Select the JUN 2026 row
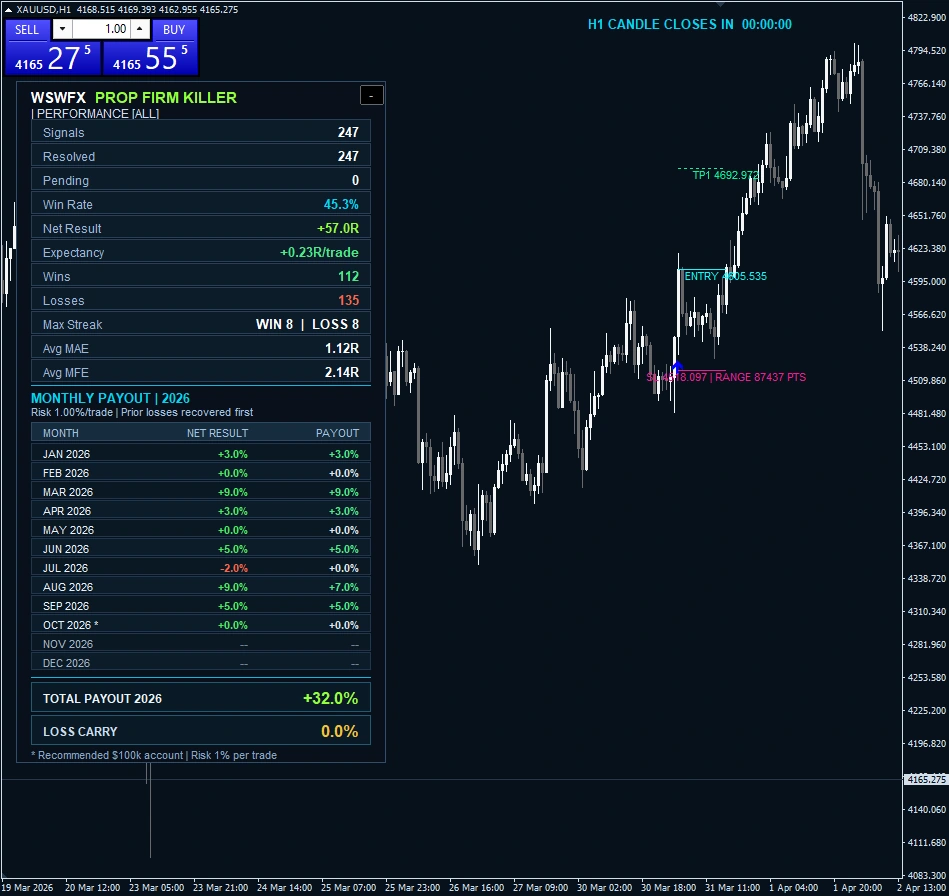The width and height of the screenshot is (949, 896). click(201, 549)
